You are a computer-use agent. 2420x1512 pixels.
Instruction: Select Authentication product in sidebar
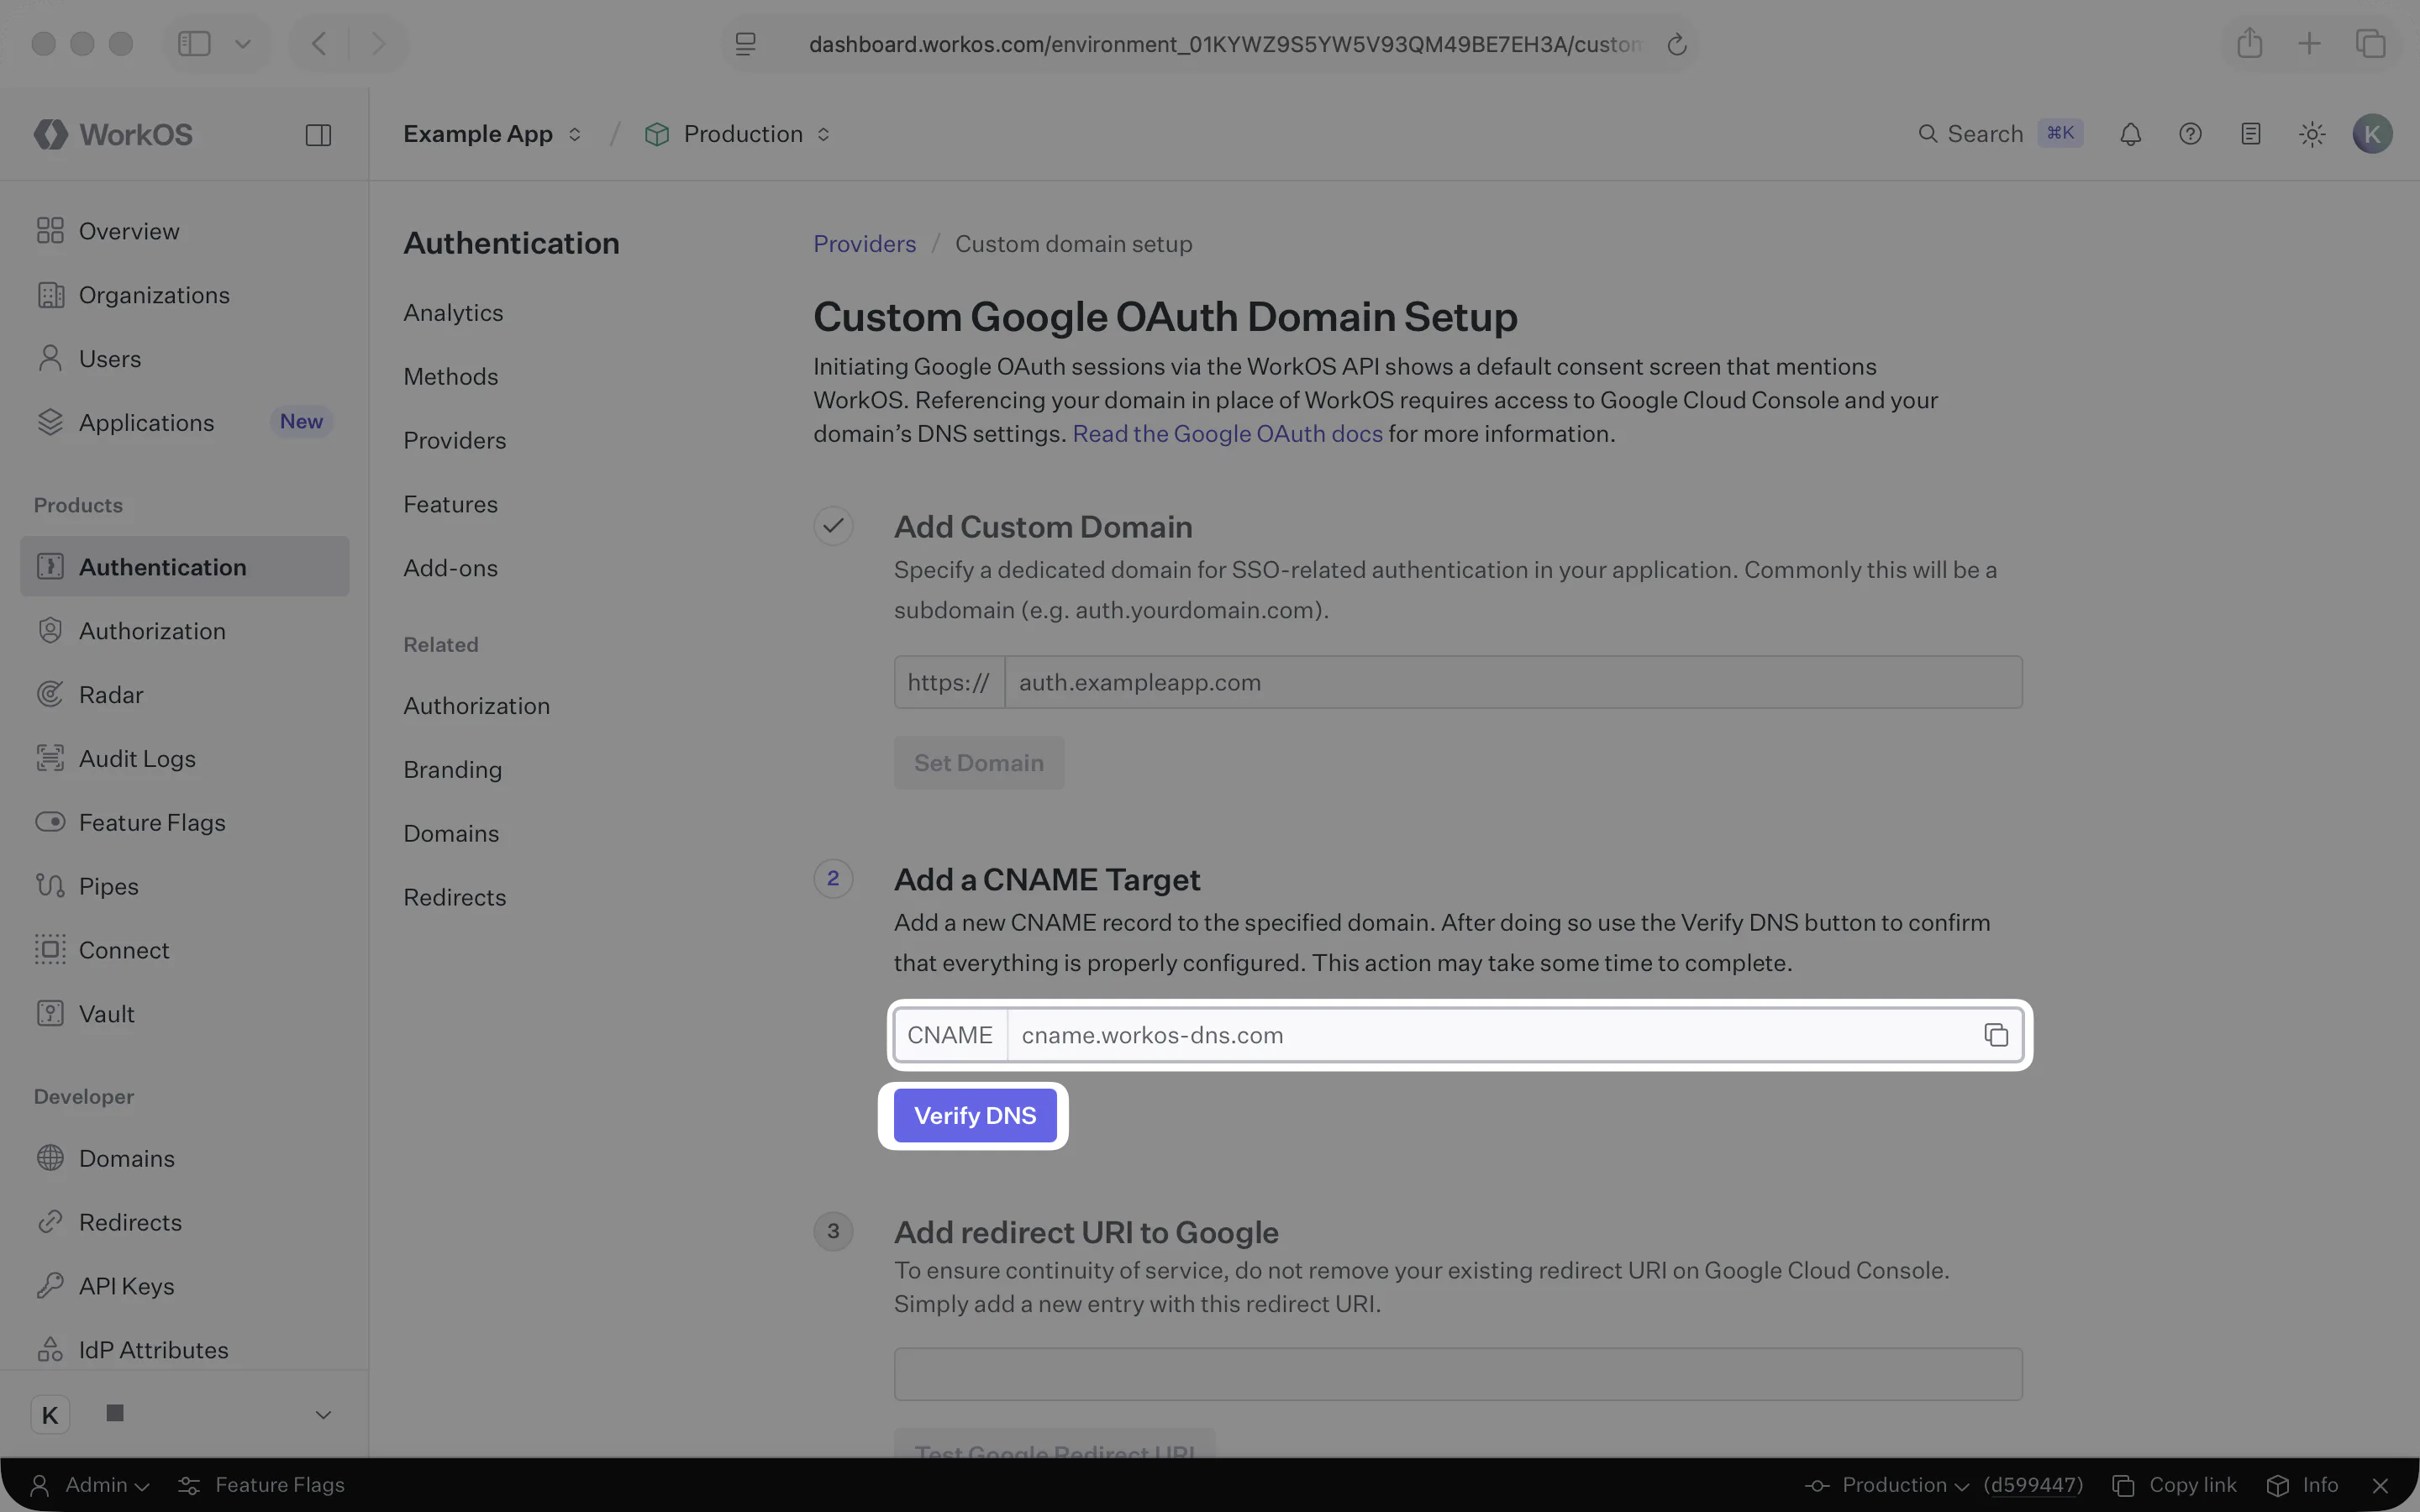[185, 567]
